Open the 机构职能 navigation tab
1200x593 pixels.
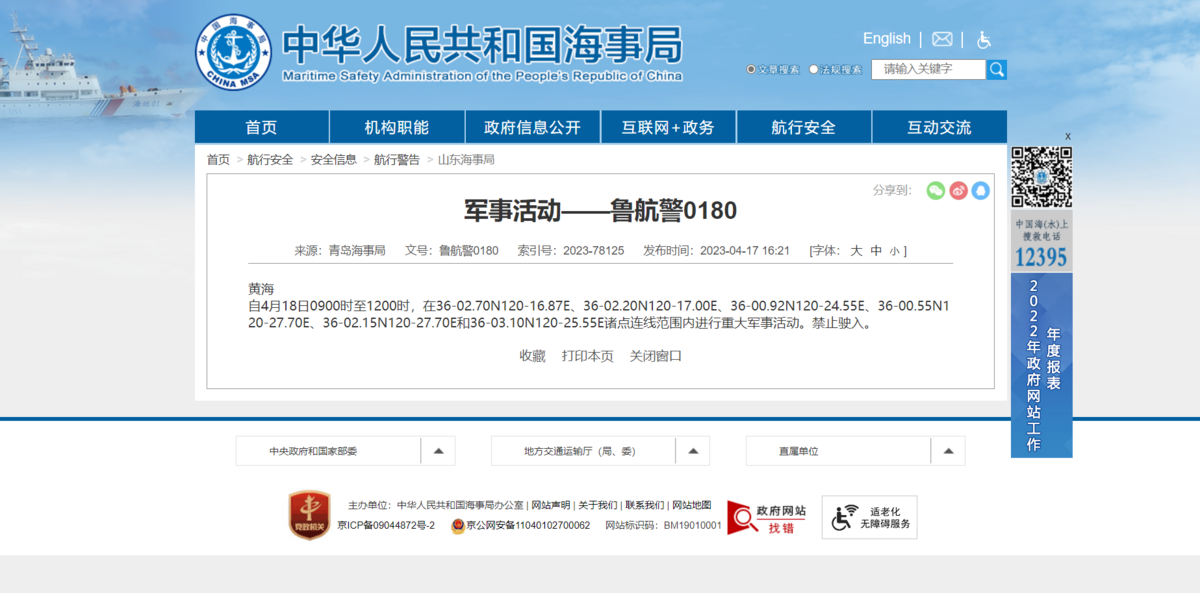397,127
